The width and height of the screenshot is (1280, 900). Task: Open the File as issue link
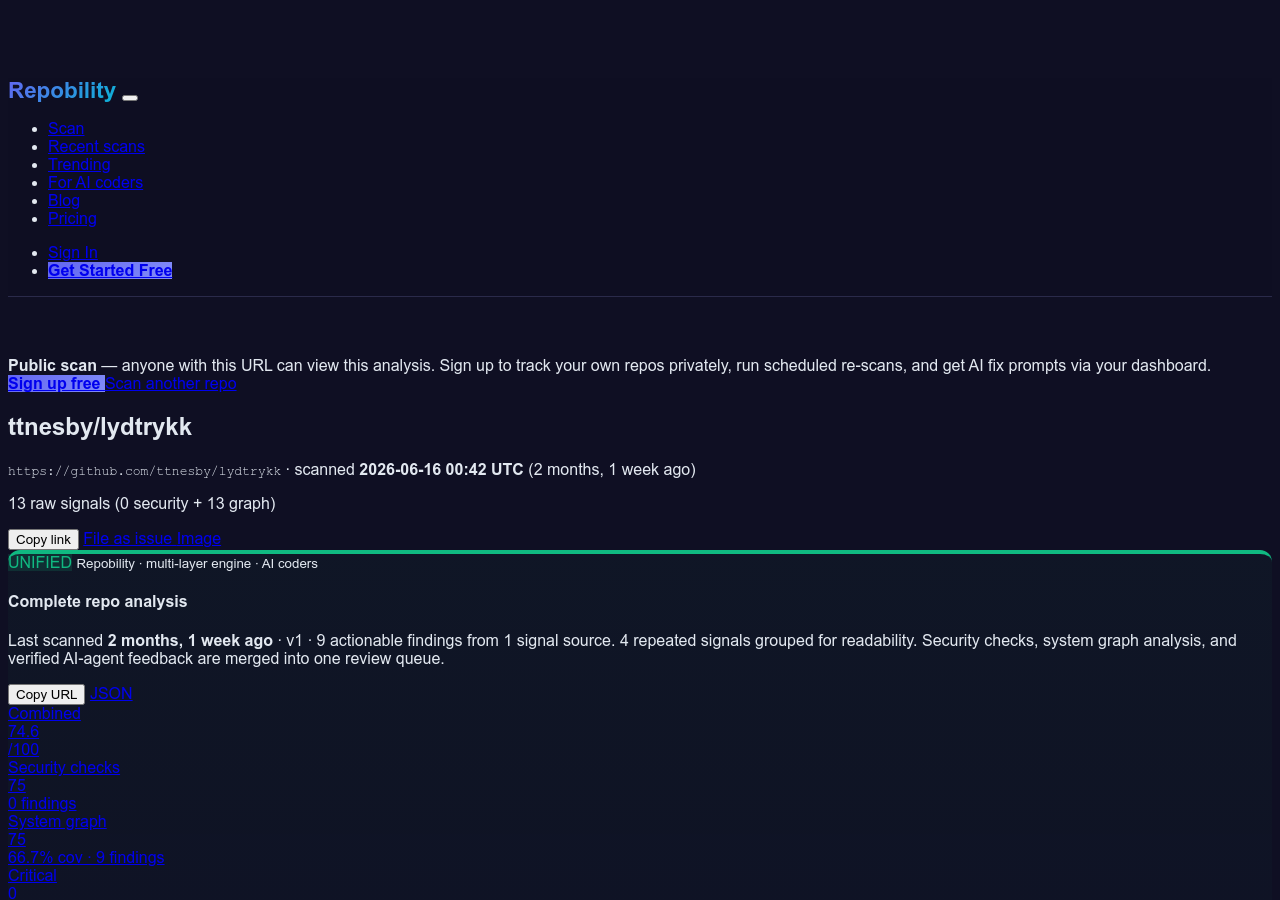click(128, 538)
